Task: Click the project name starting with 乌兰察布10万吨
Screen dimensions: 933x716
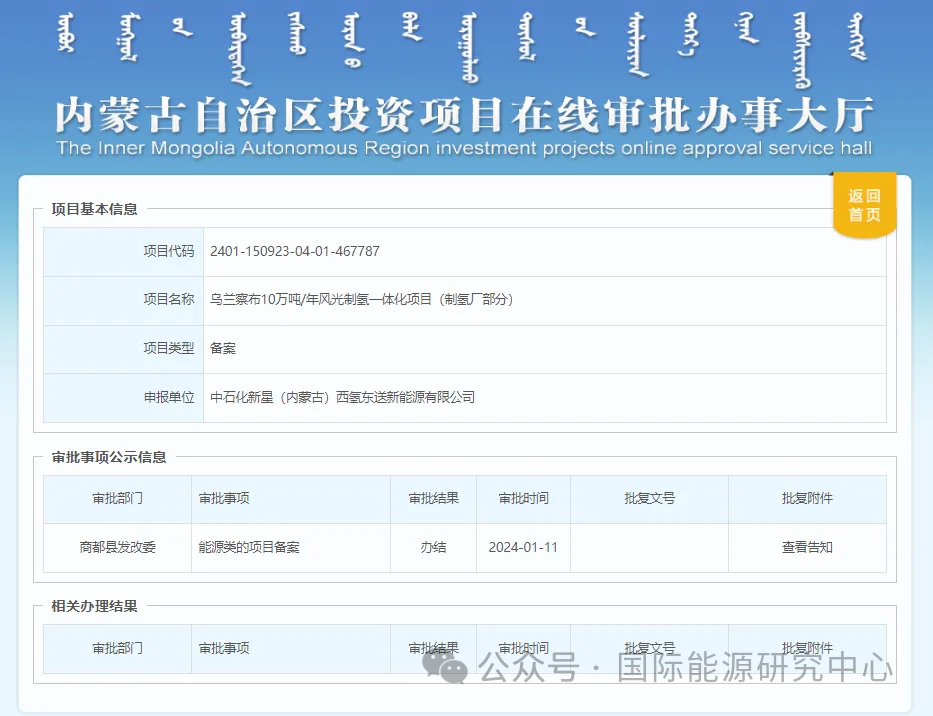Action: click(x=361, y=299)
